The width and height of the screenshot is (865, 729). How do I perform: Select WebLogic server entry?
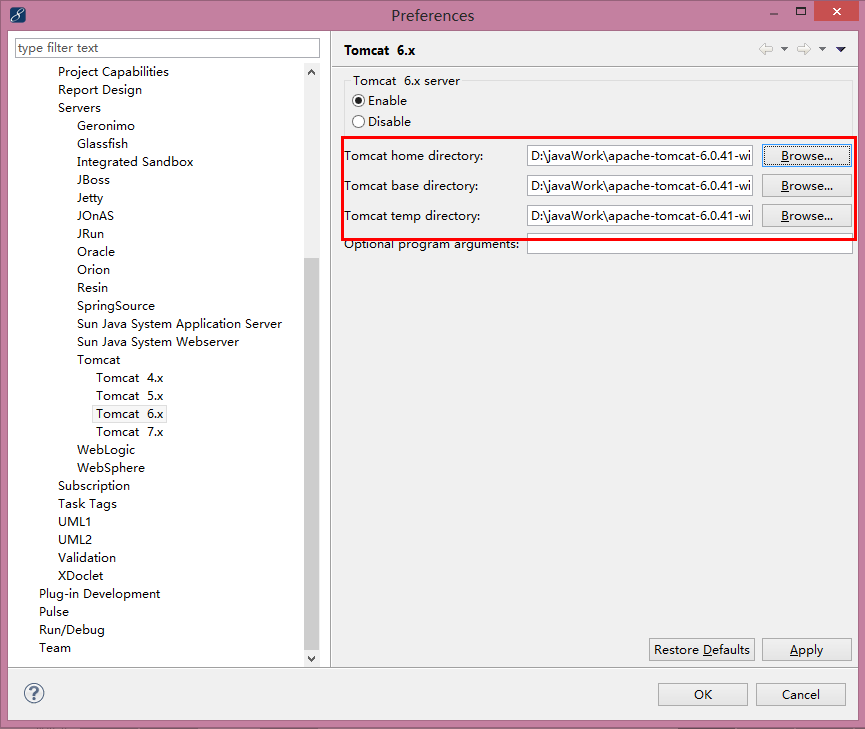click(x=106, y=450)
